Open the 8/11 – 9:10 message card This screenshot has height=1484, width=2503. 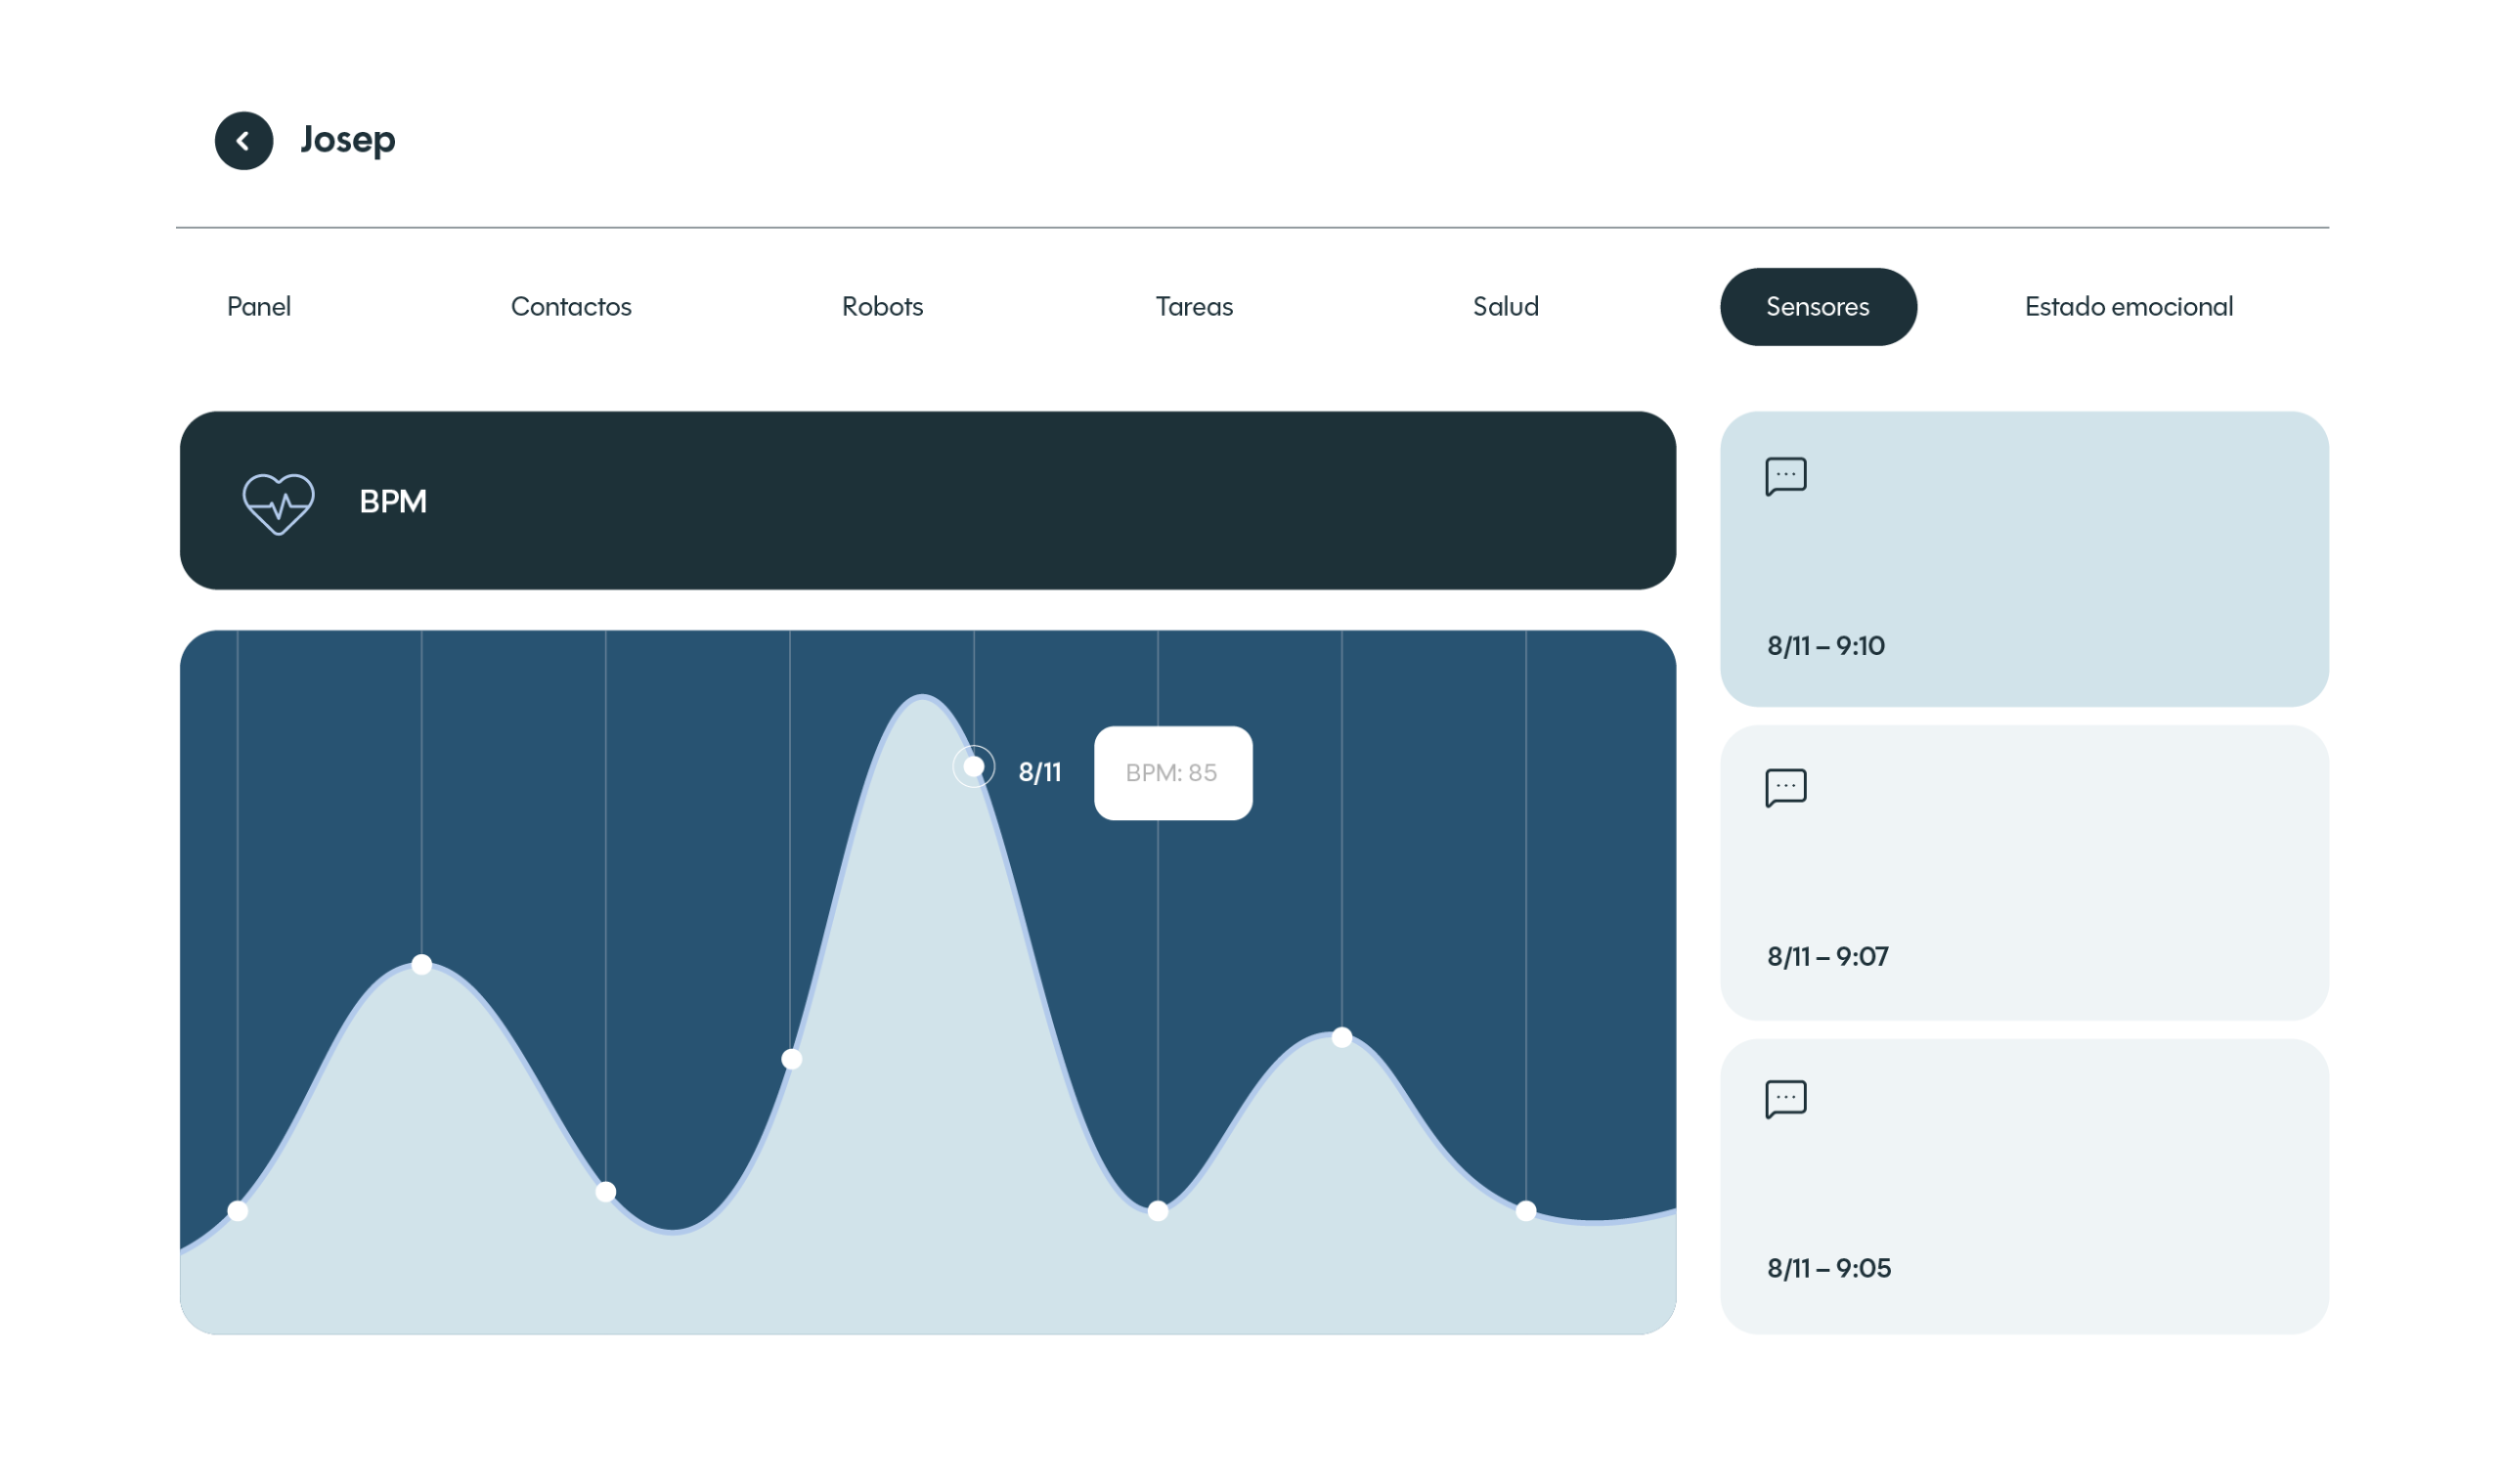click(x=2024, y=560)
